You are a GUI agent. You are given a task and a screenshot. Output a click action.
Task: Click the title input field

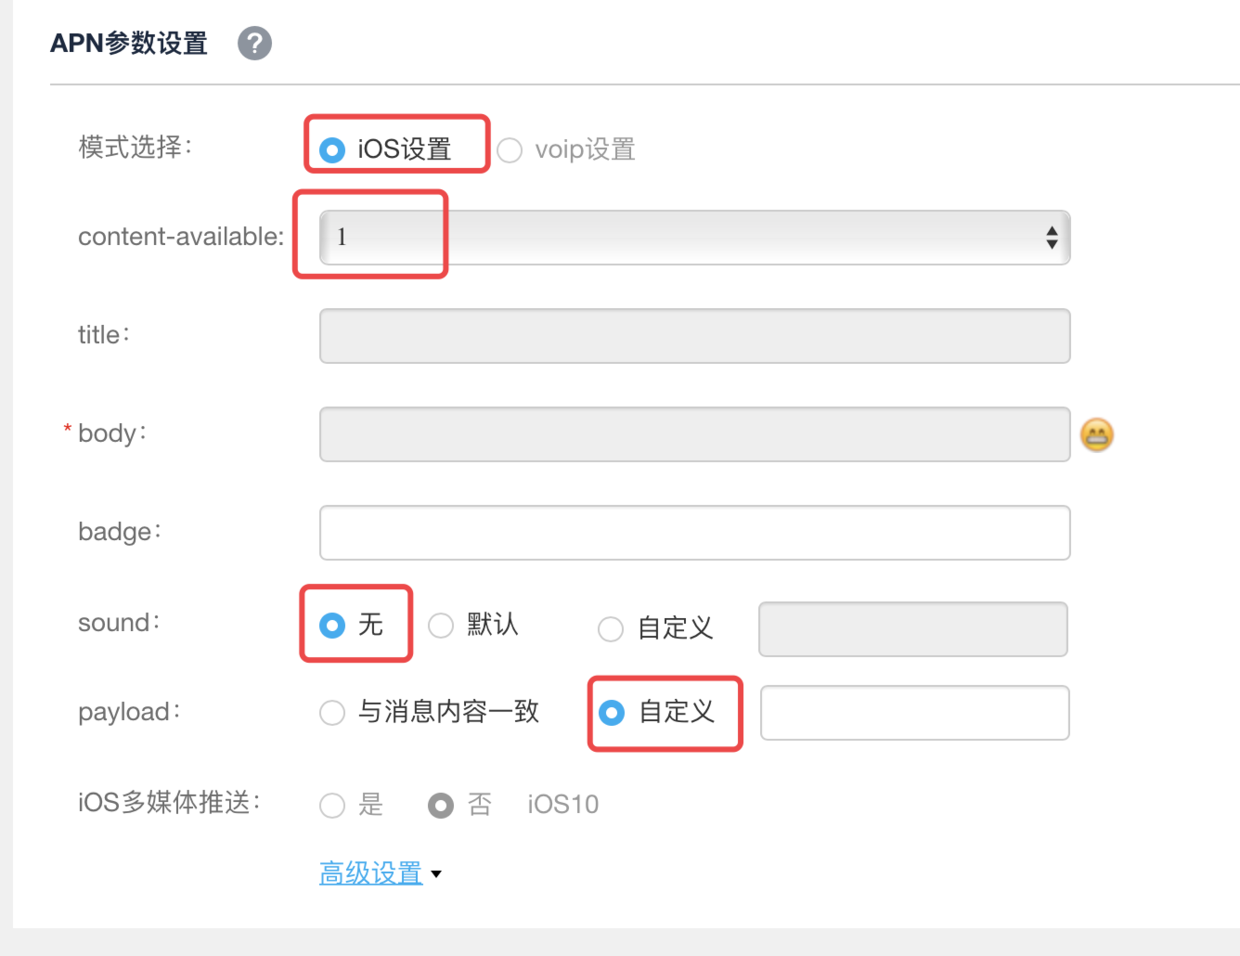694,336
